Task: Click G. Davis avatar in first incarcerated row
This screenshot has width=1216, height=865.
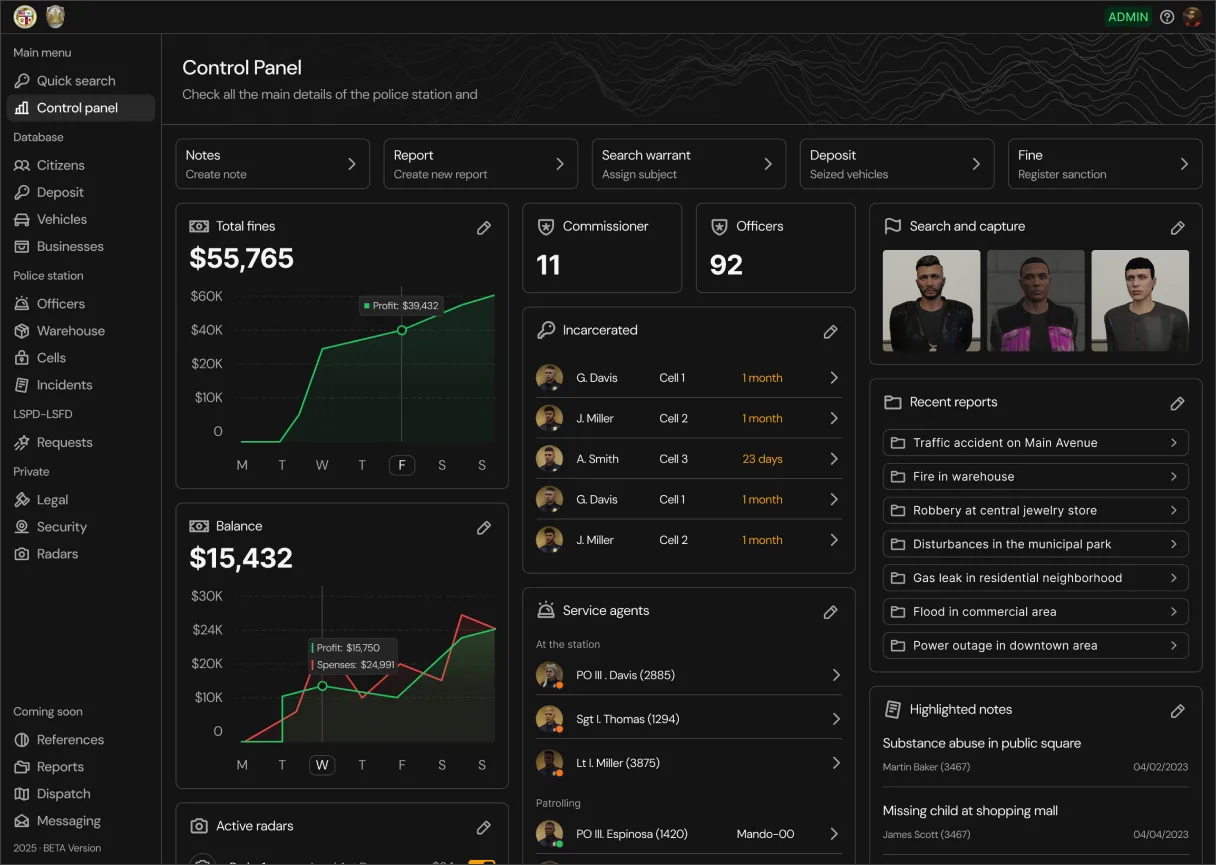Action: (x=549, y=378)
